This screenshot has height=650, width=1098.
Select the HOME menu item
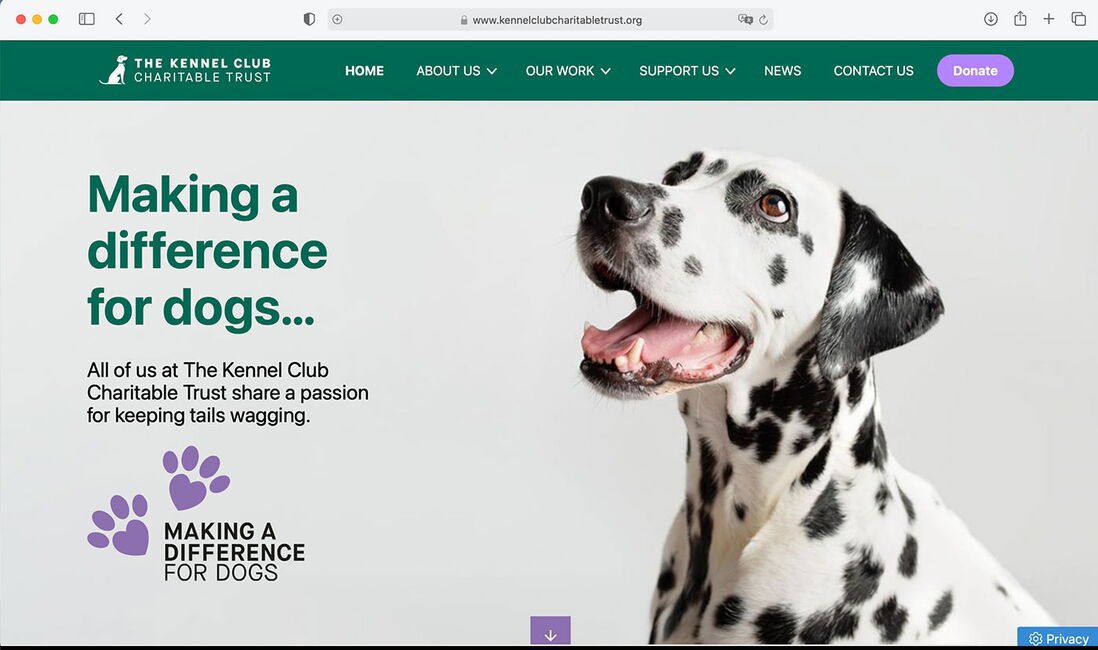(x=364, y=71)
